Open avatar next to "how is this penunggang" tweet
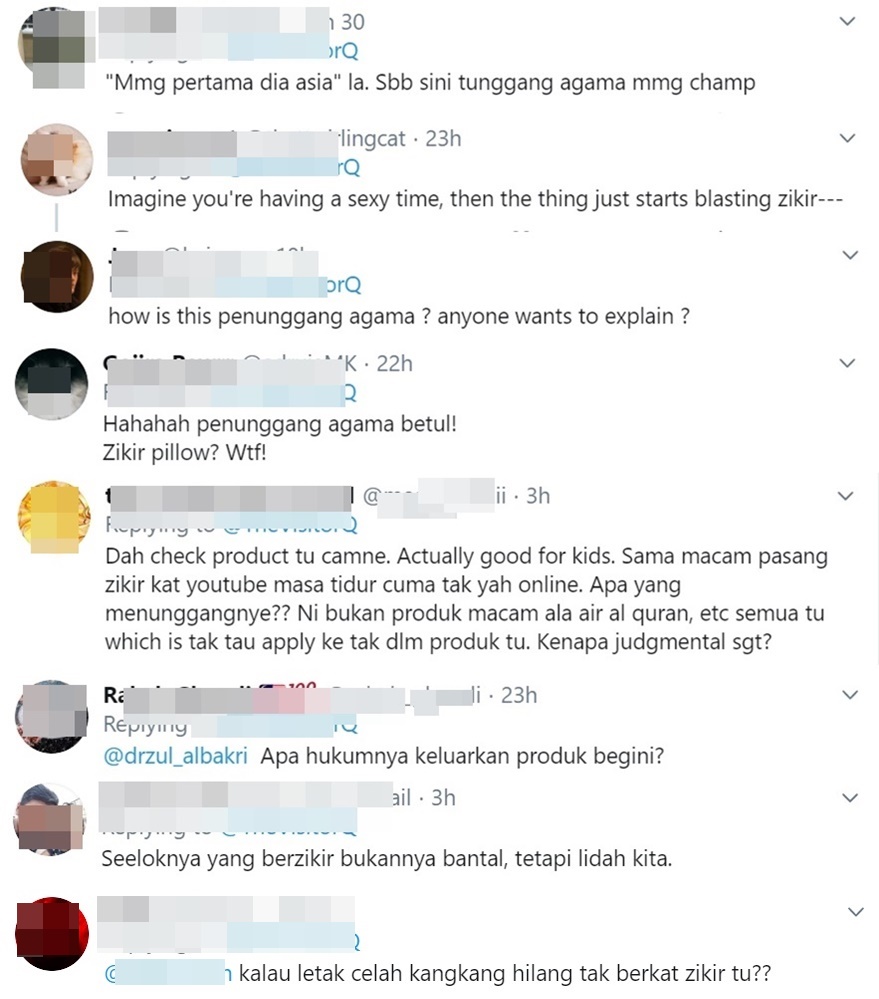Viewport: 879px width, 999px height. [57, 277]
